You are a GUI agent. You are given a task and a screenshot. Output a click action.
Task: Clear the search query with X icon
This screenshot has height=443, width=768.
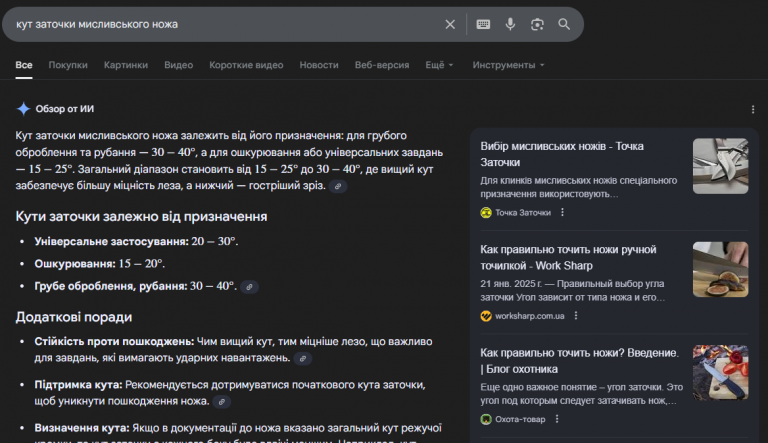tap(450, 24)
